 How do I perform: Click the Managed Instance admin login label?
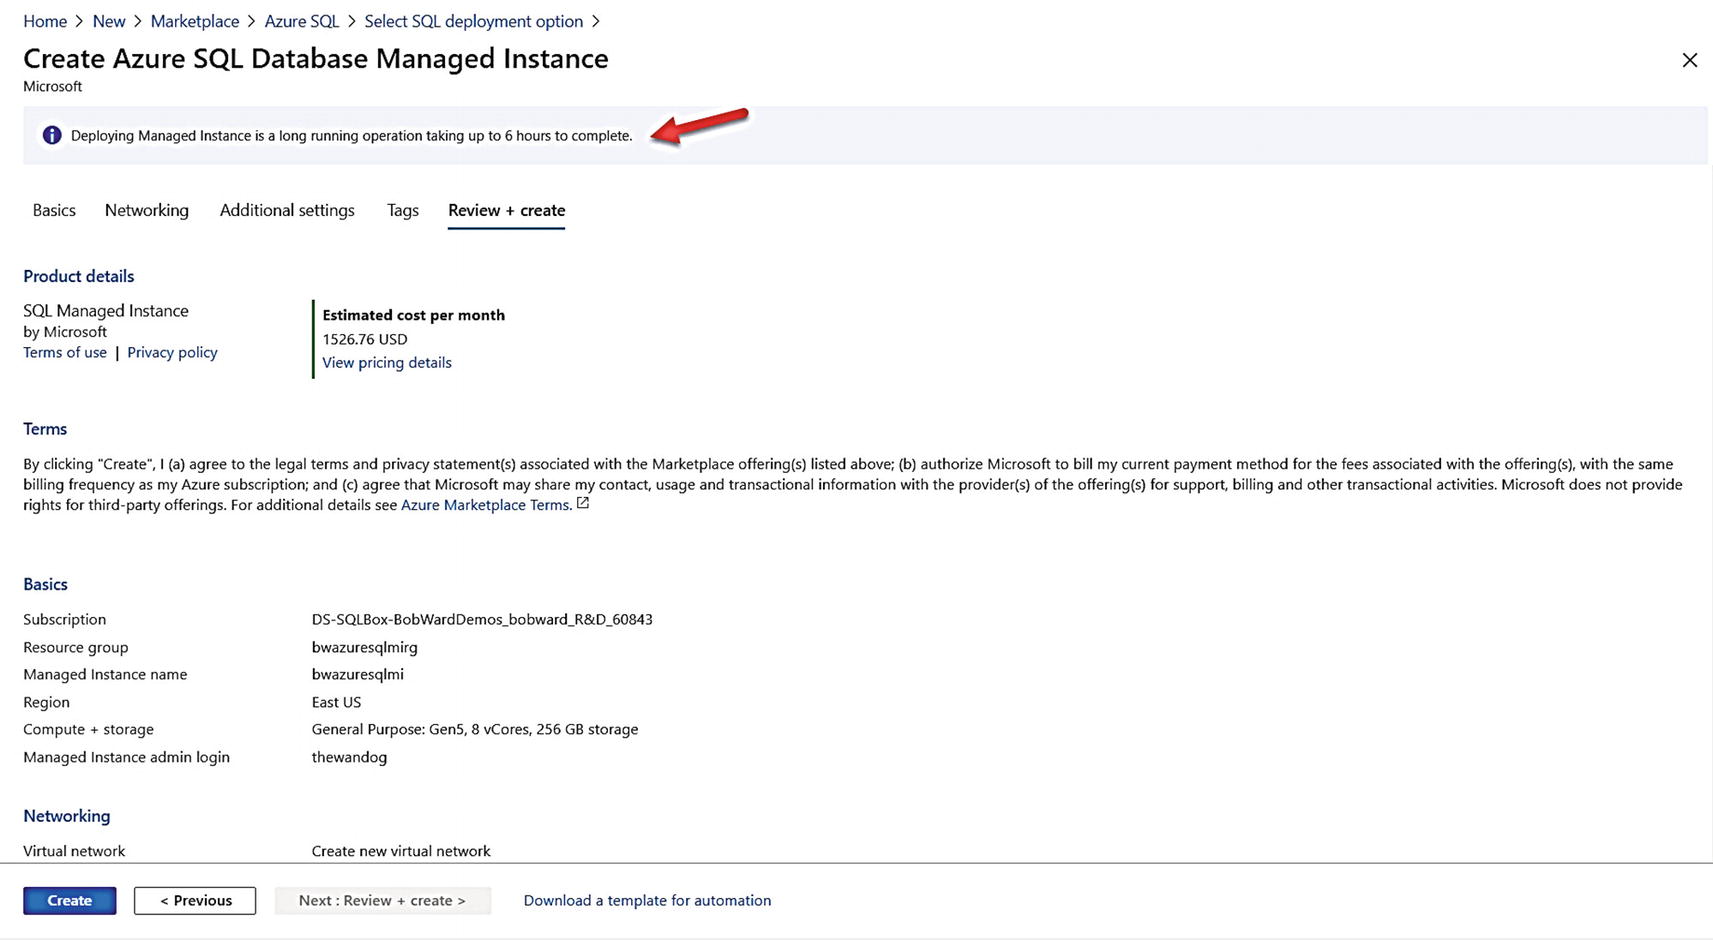(127, 757)
